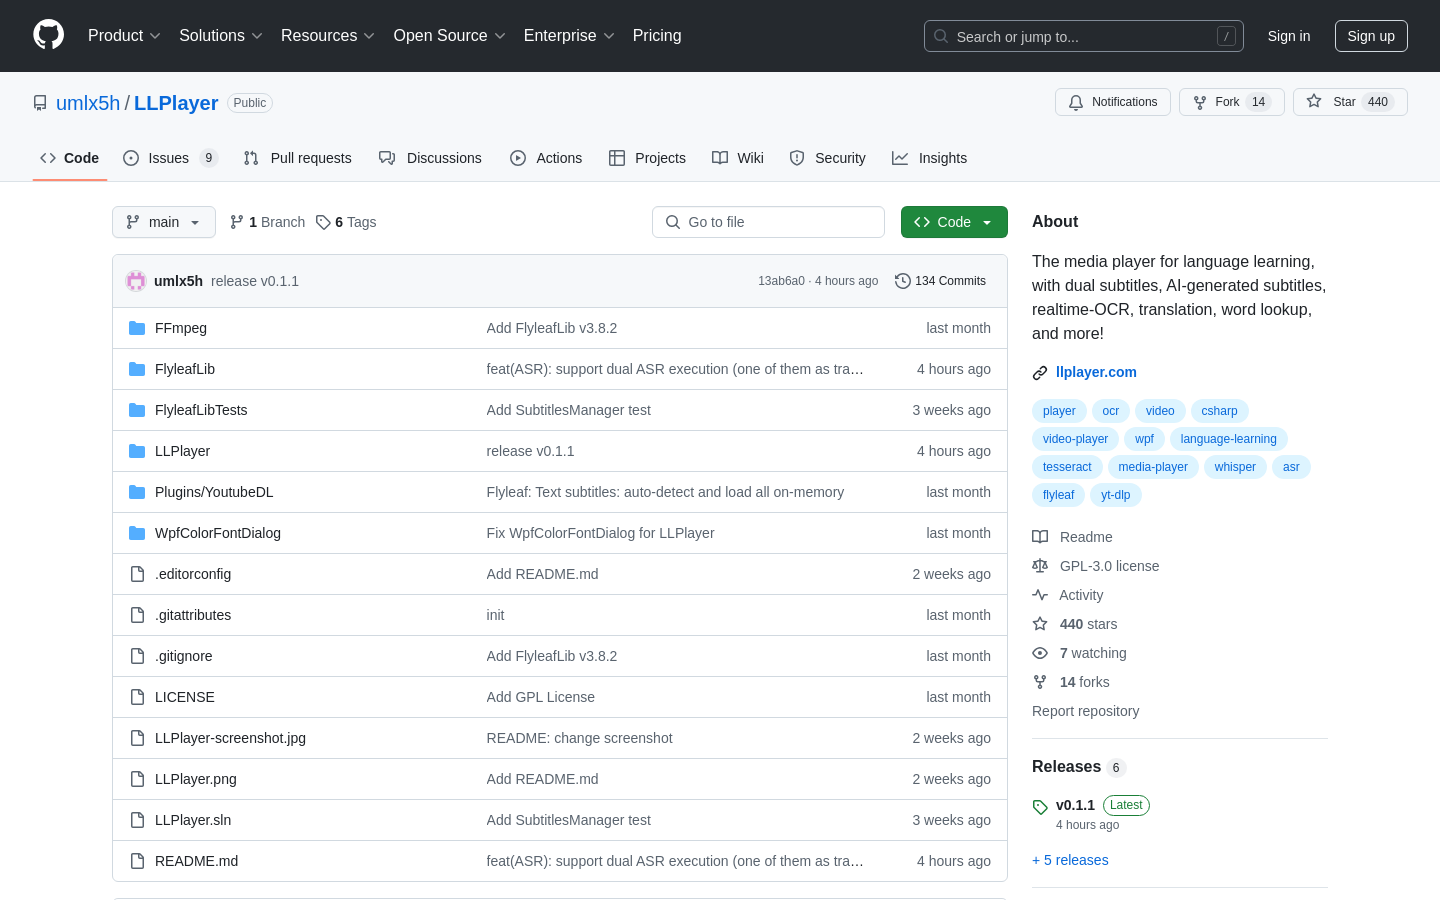Click the yt-dlp topic tag
This screenshot has height=900, width=1440.
click(1115, 495)
